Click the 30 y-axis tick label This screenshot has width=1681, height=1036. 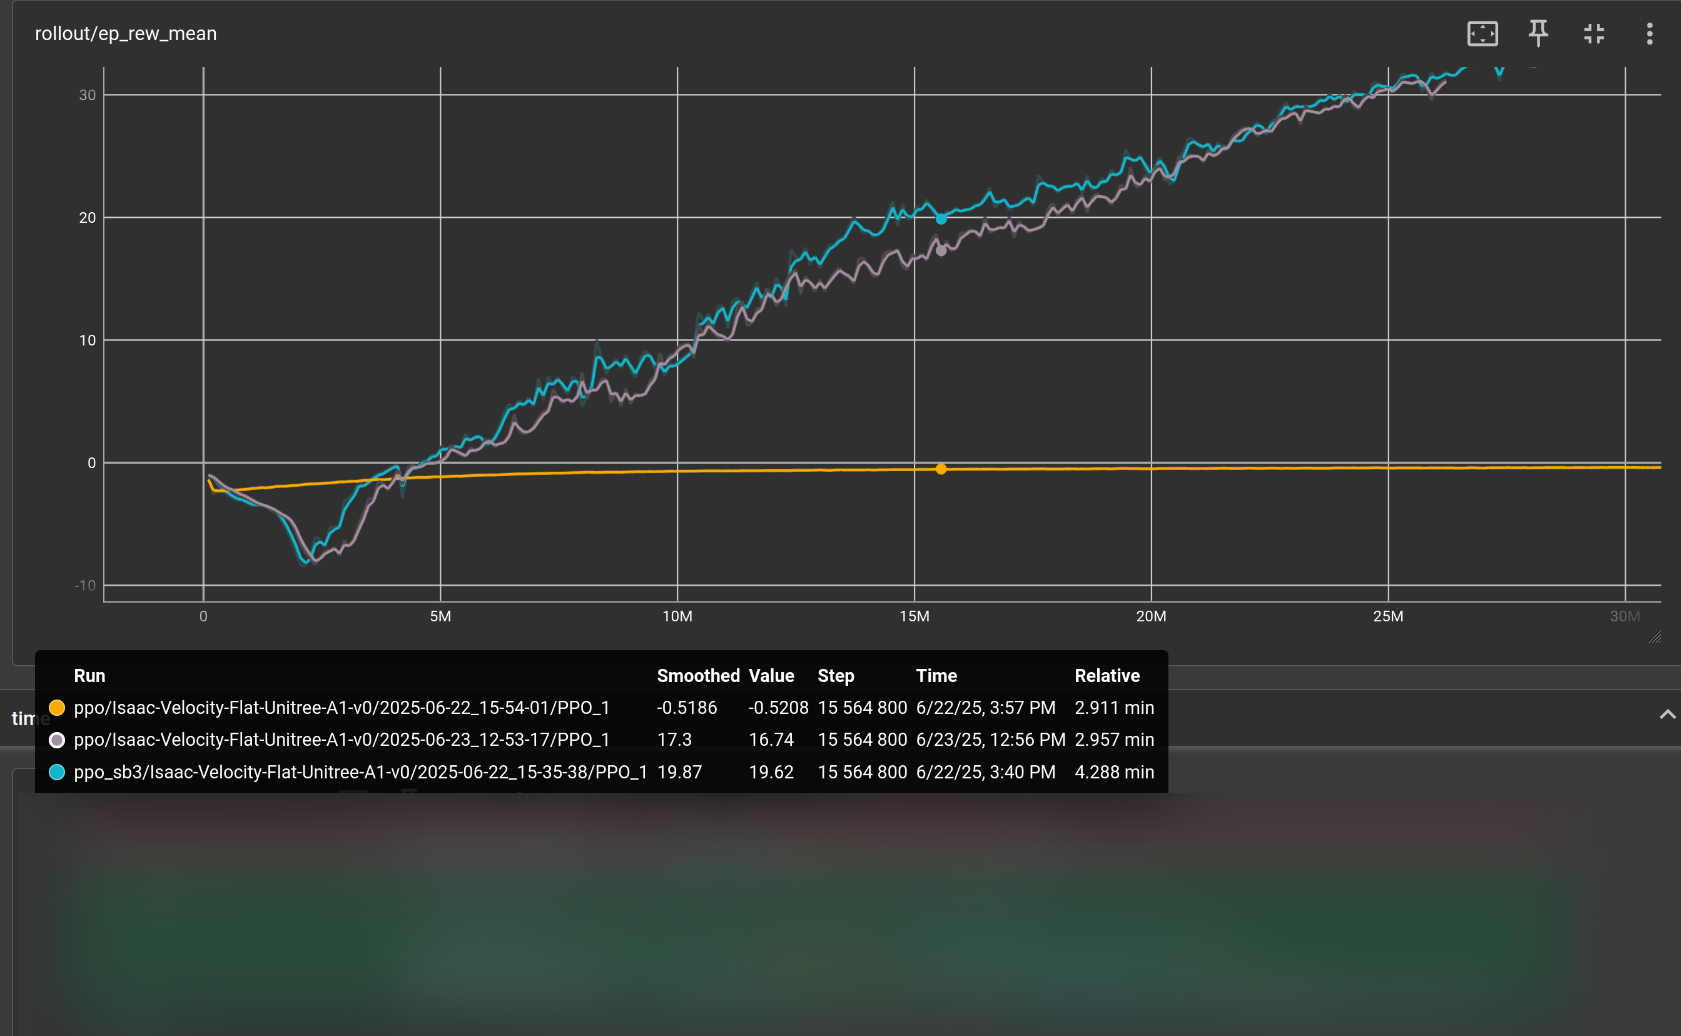[x=88, y=95]
